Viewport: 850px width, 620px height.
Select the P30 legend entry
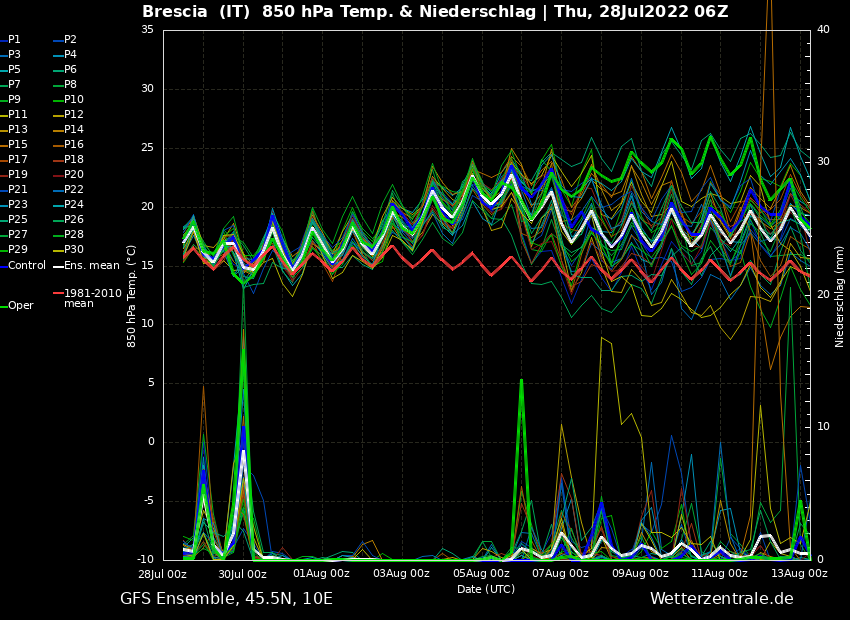tap(74, 250)
